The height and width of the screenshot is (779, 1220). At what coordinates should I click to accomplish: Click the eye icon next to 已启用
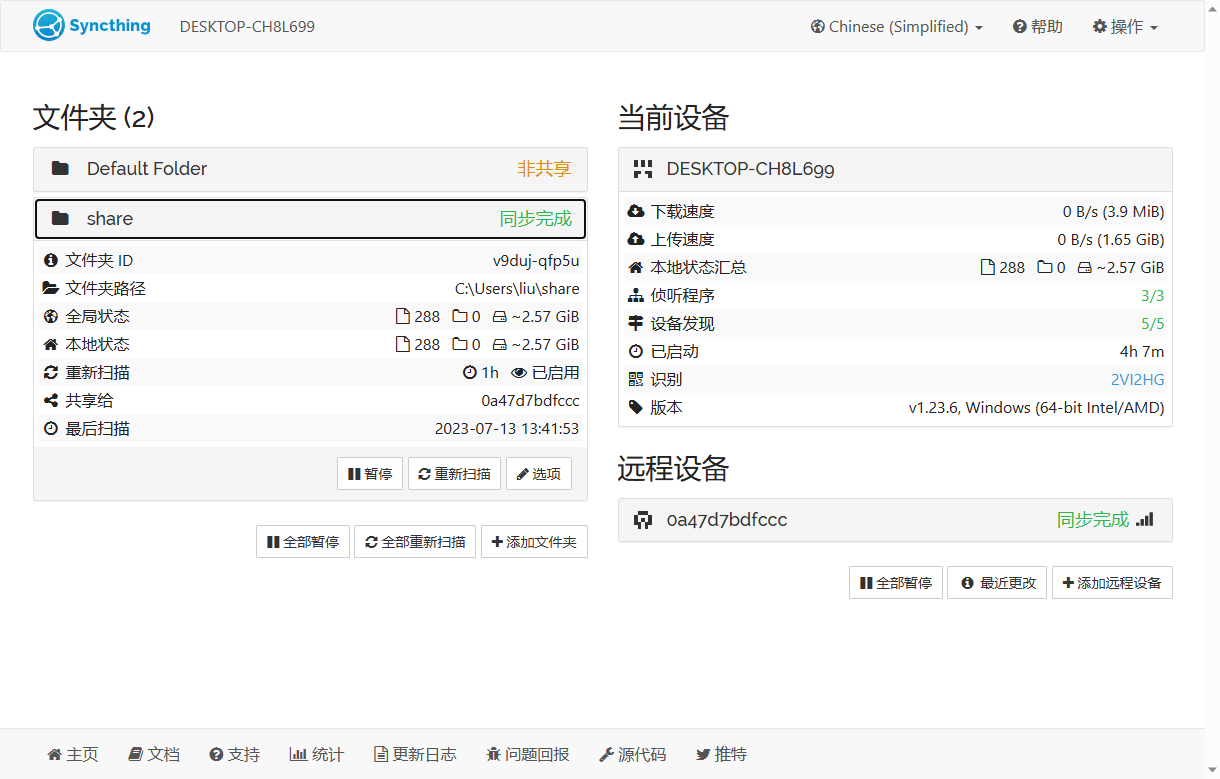(519, 373)
